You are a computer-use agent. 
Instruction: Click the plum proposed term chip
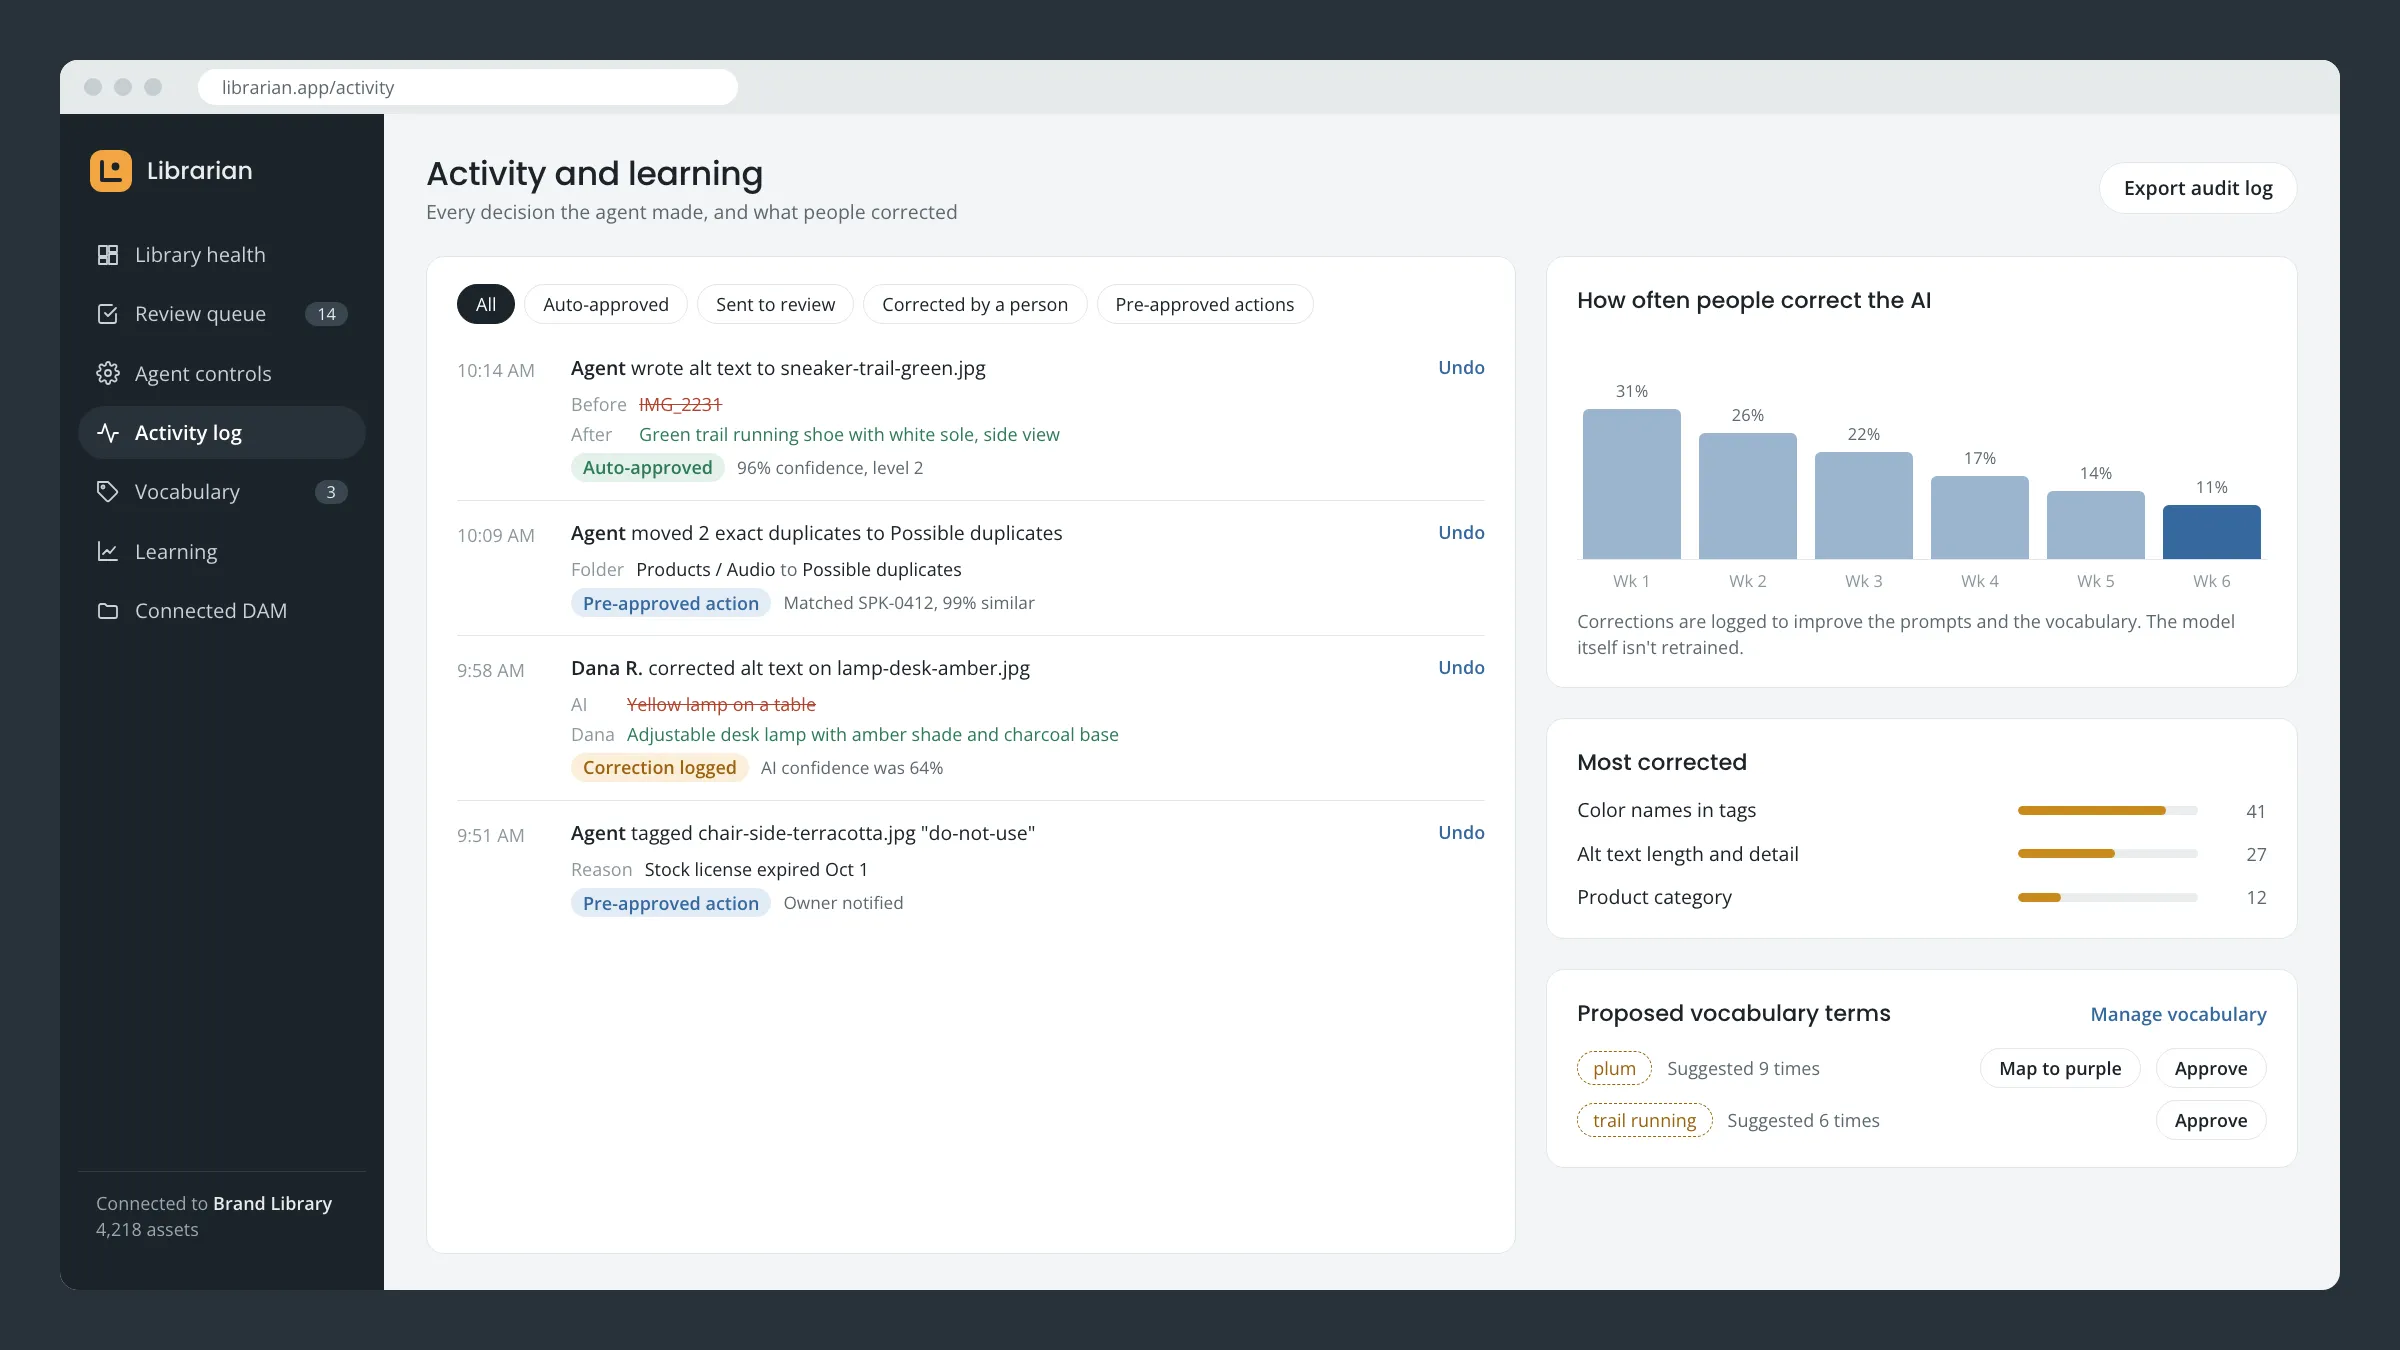pyautogui.click(x=1614, y=1068)
